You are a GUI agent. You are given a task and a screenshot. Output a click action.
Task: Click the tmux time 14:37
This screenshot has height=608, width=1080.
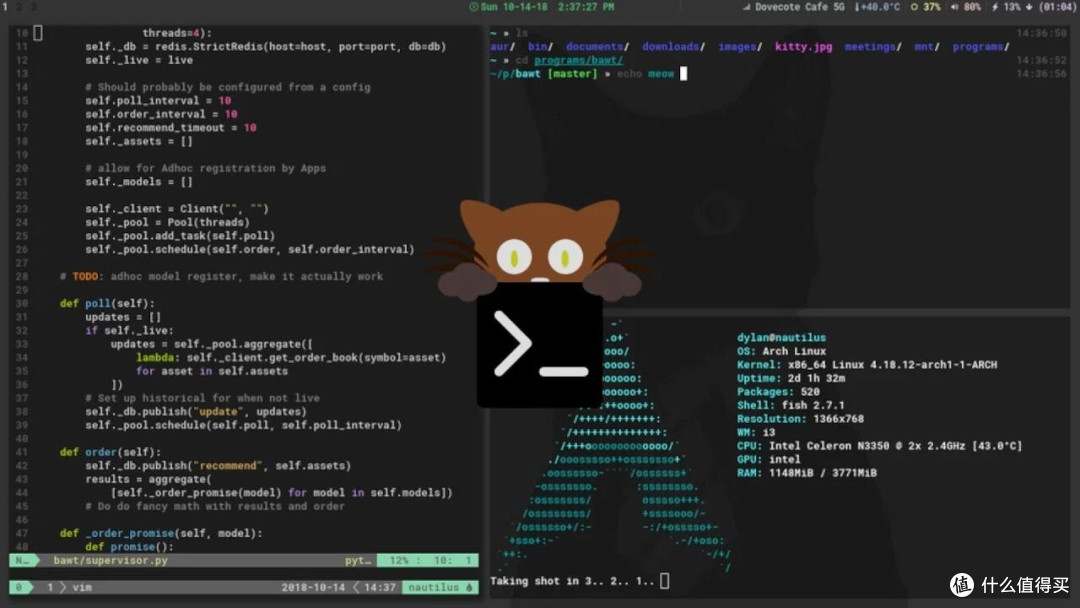click(x=380, y=587)
